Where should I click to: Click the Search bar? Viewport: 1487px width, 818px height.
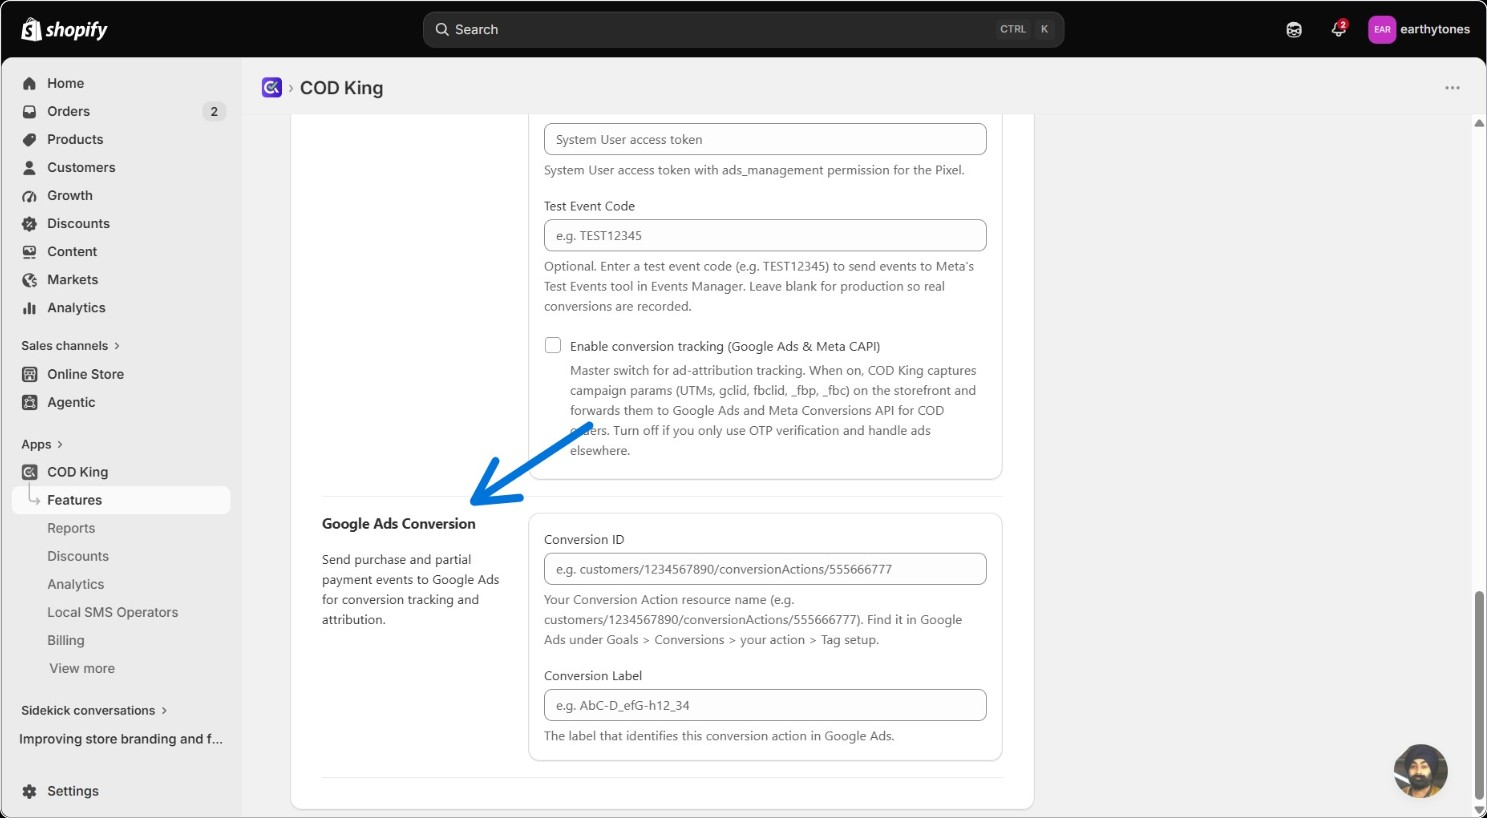(743, 30)
